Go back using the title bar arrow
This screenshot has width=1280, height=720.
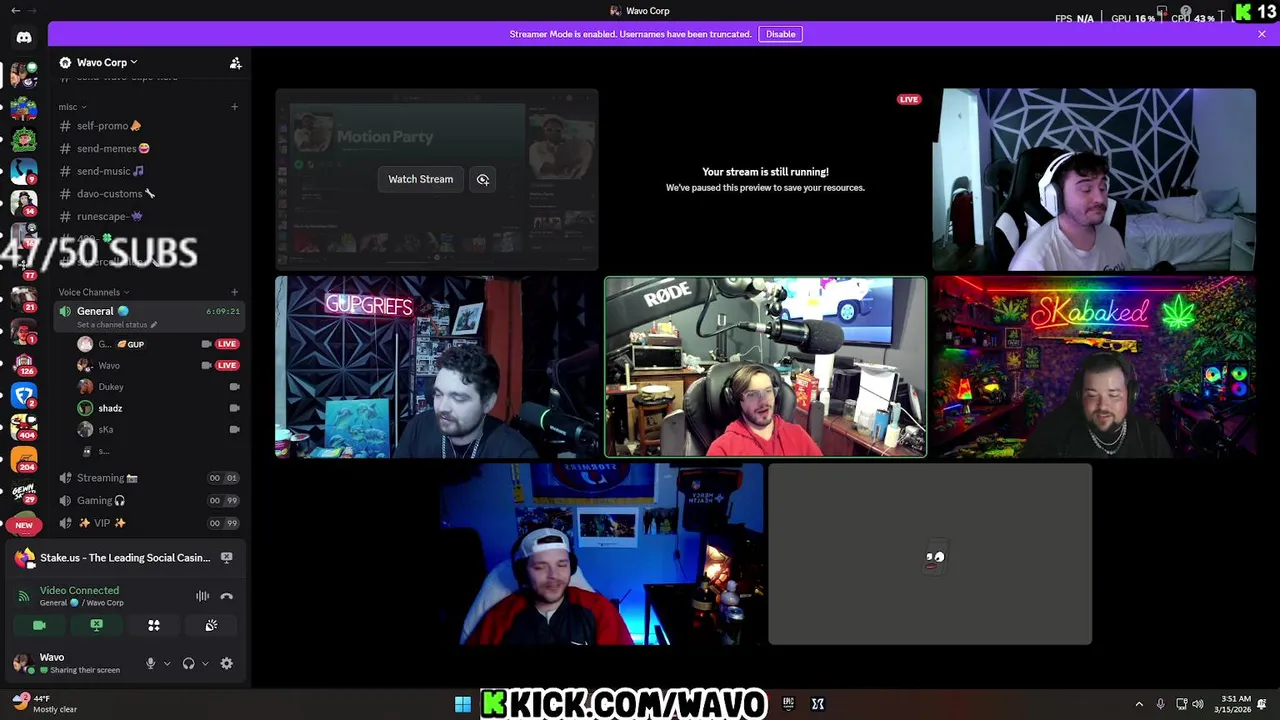point(15,10)
